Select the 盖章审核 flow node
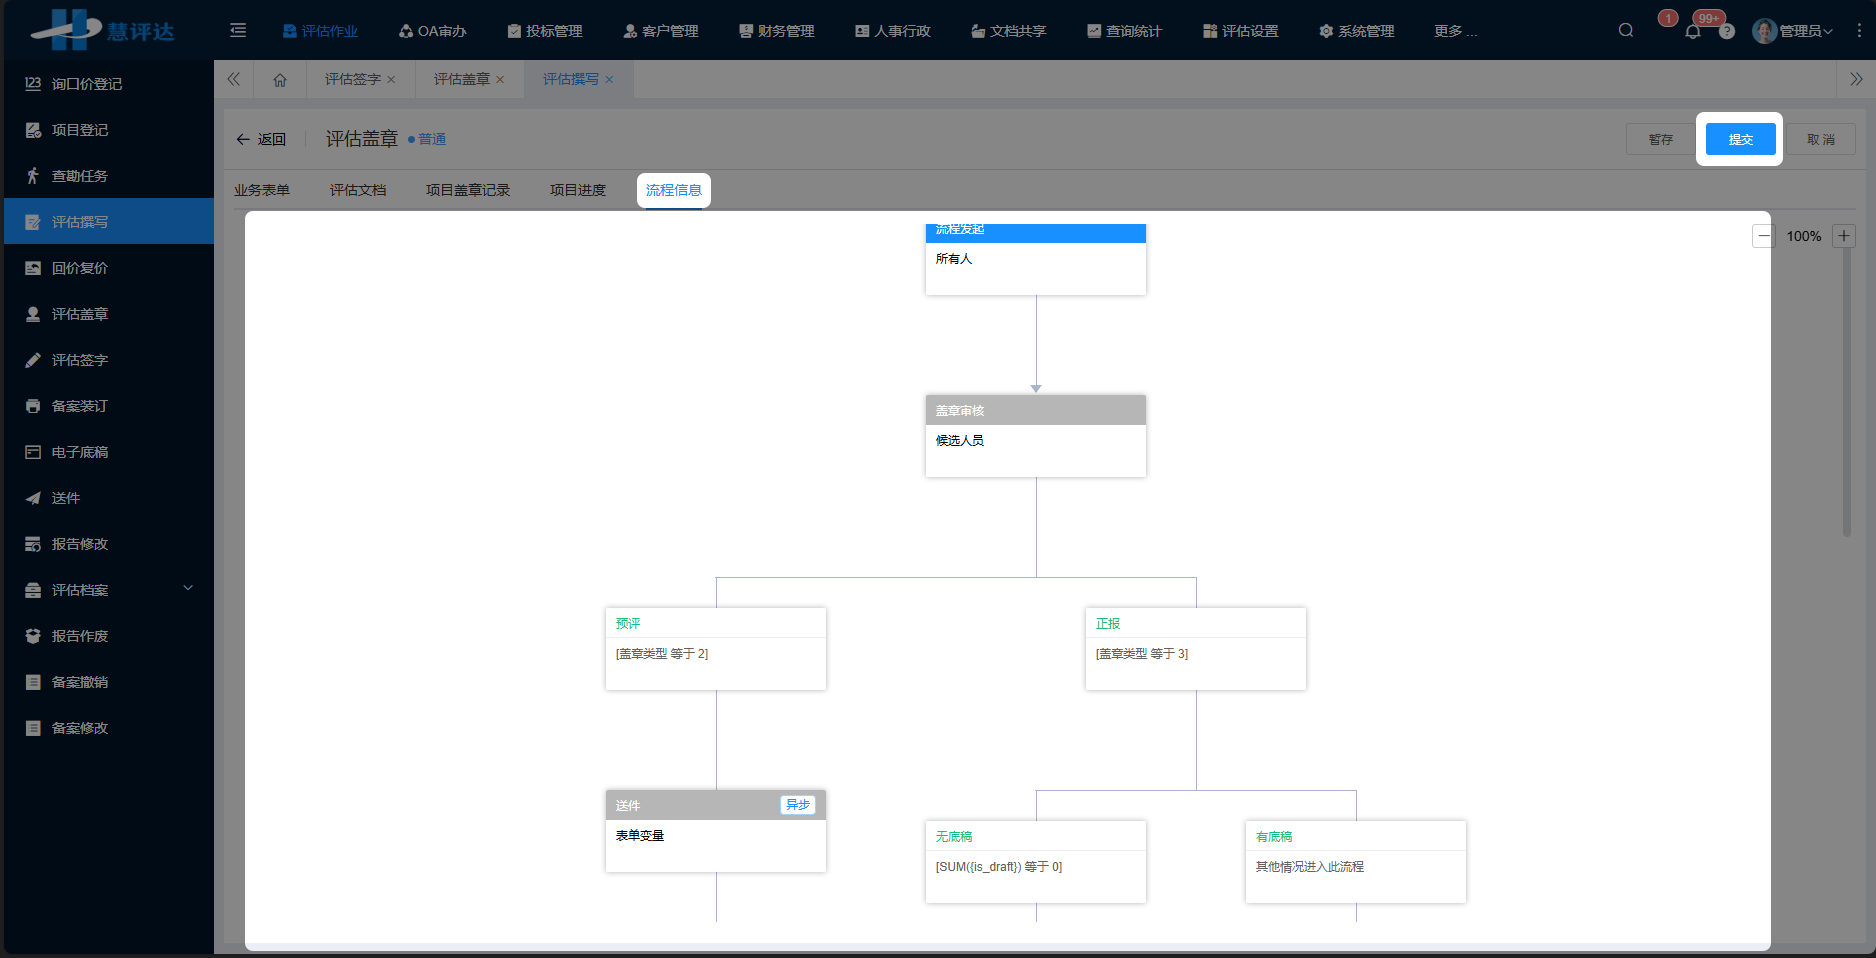 (x=1035, y=435)
